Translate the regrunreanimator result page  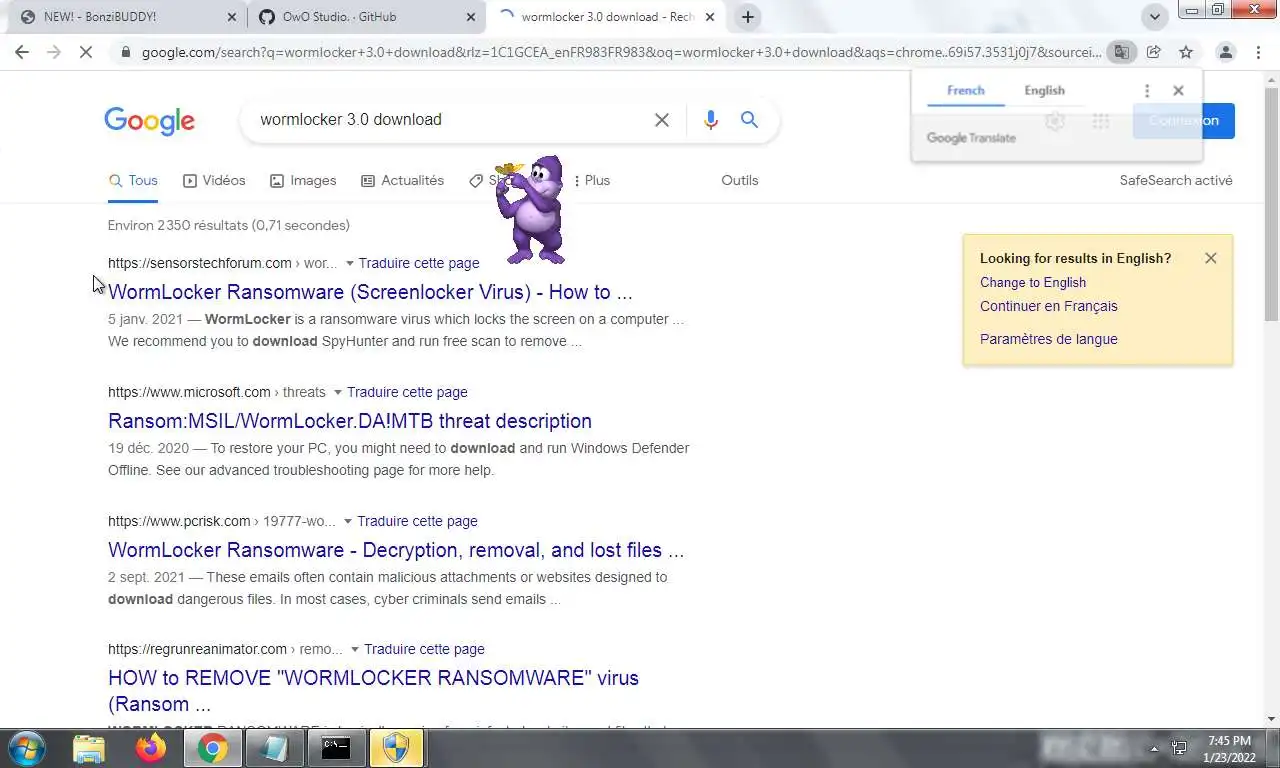click(x=424, y=649)
